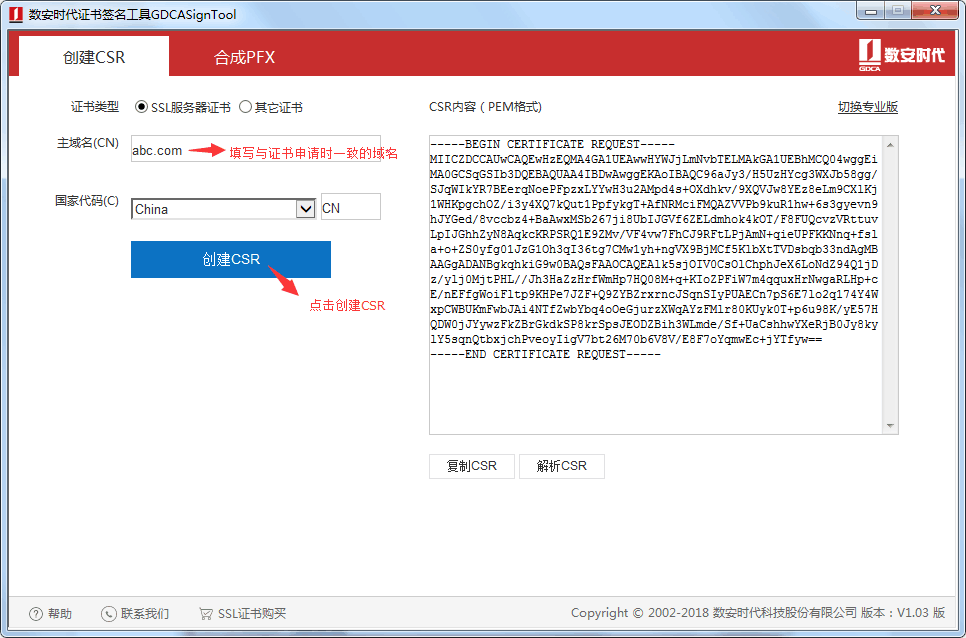Click the 切换专业版 link
The width and height of the screenshot is (966, 638).
tap(867, 107)
